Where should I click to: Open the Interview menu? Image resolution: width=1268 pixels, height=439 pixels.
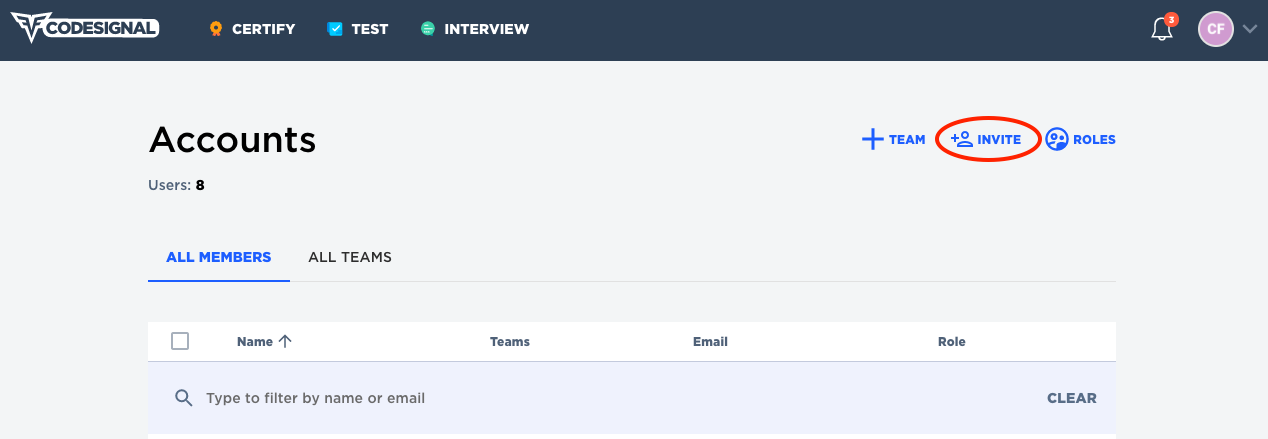475,29
